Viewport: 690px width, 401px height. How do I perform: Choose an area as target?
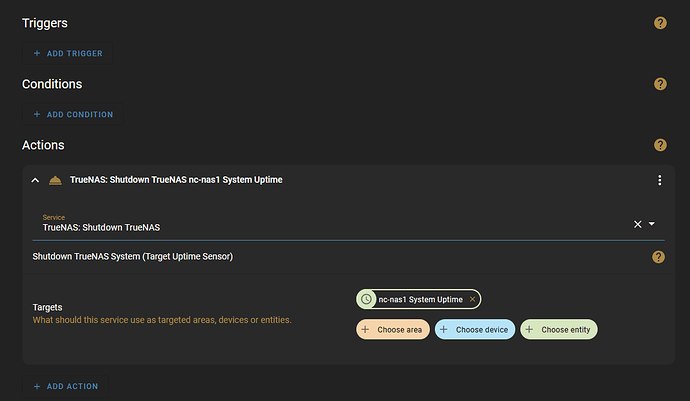click(393, 329)
